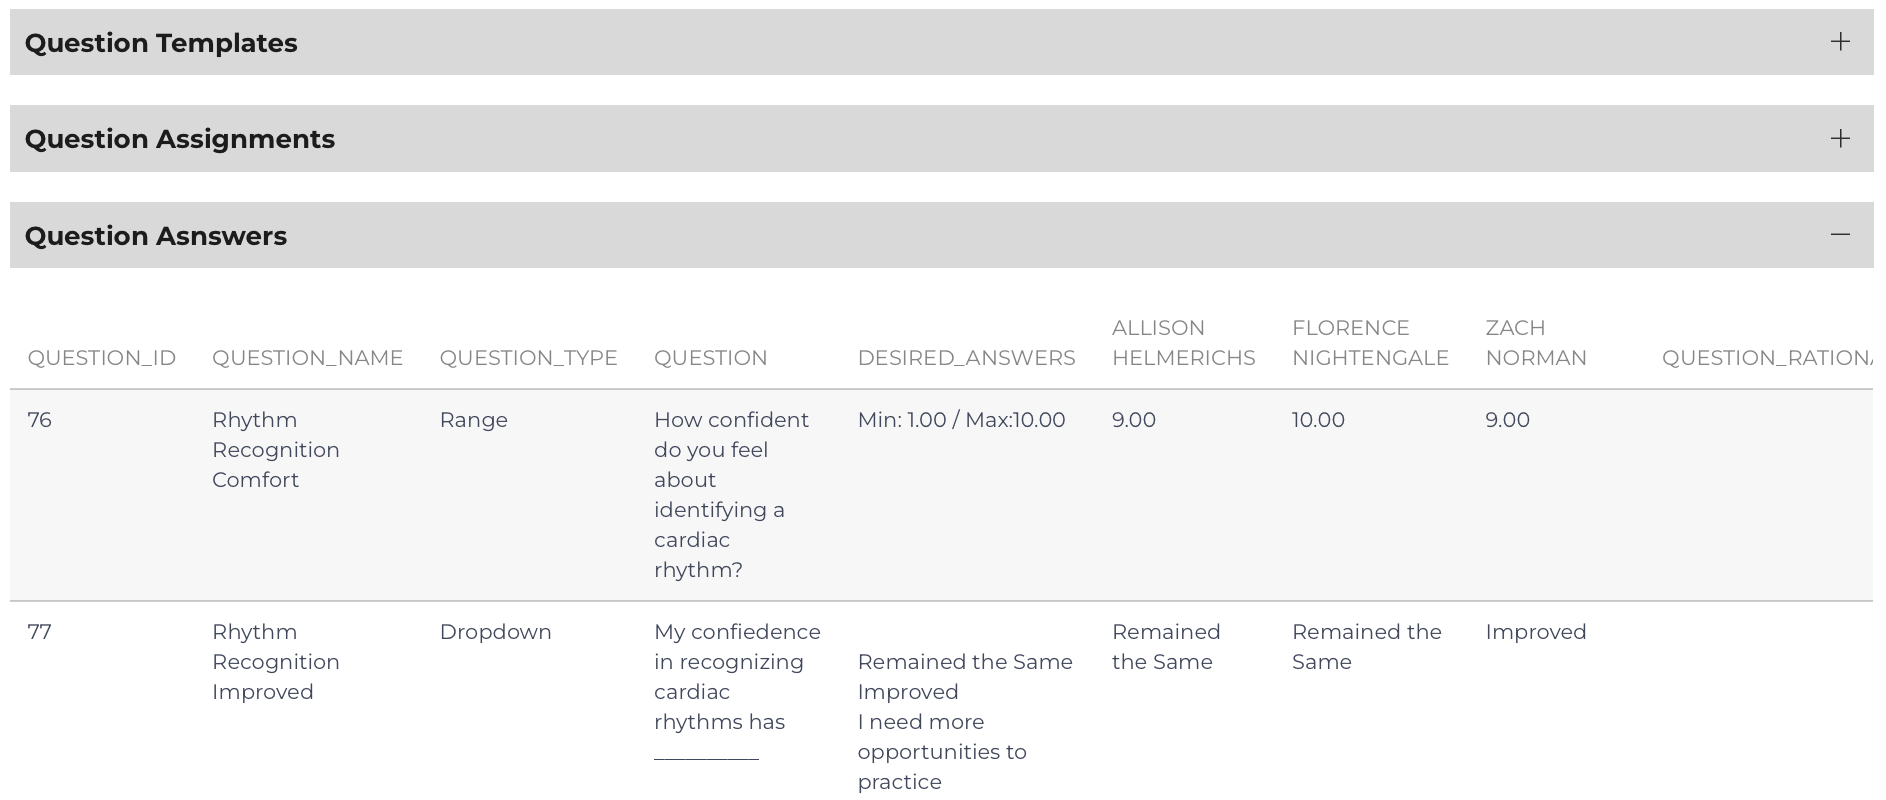
Task: Sort by the QUESTION_TYPE column header
Action: click(528, 358)
